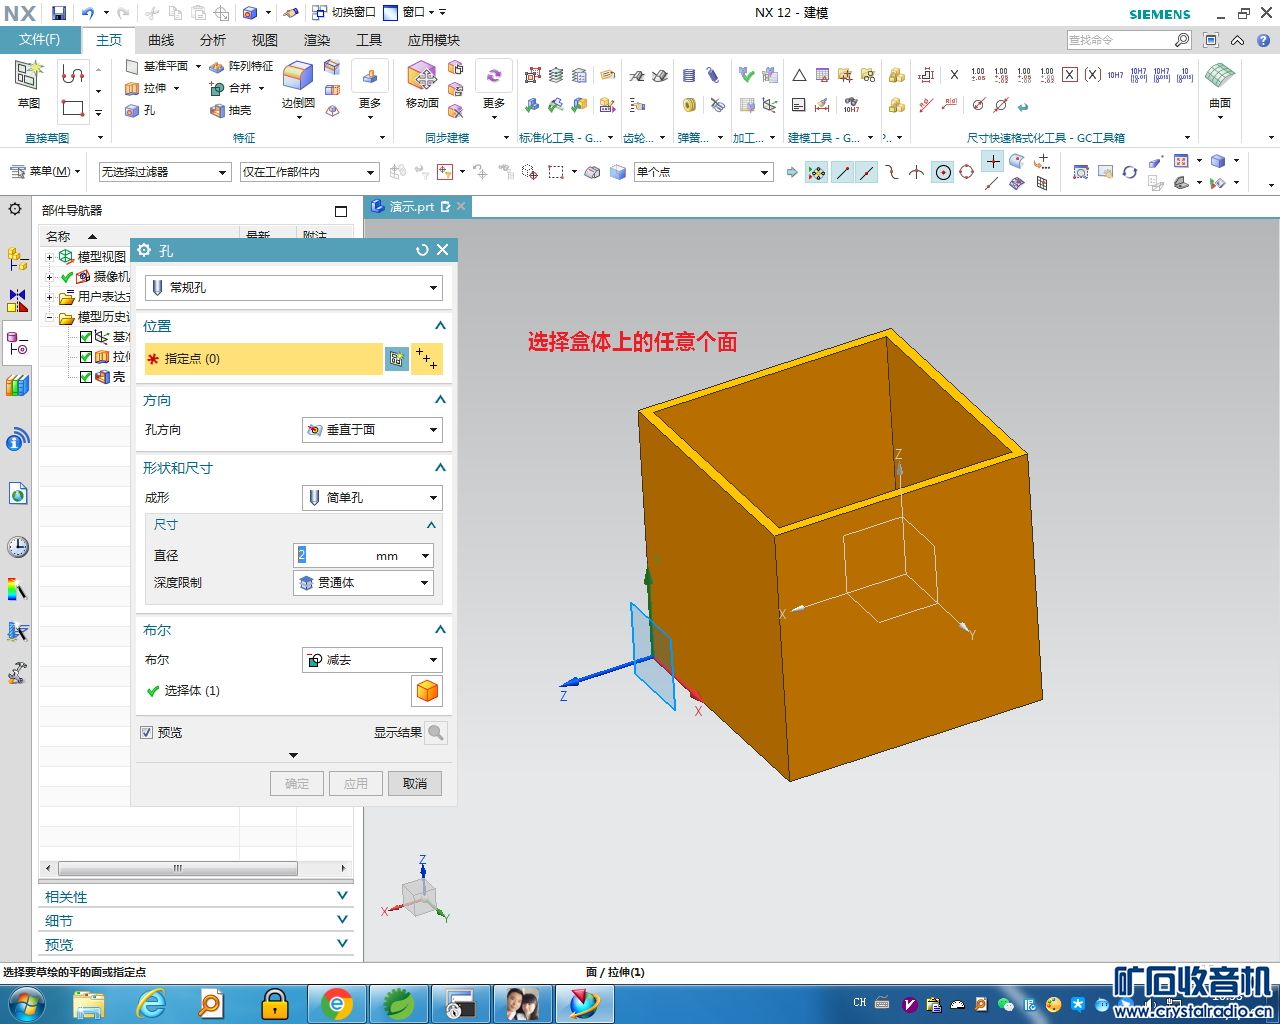Open the 菜单(M) menu button
This screenshot has height=1024, width=1280.
pos(46,172)
